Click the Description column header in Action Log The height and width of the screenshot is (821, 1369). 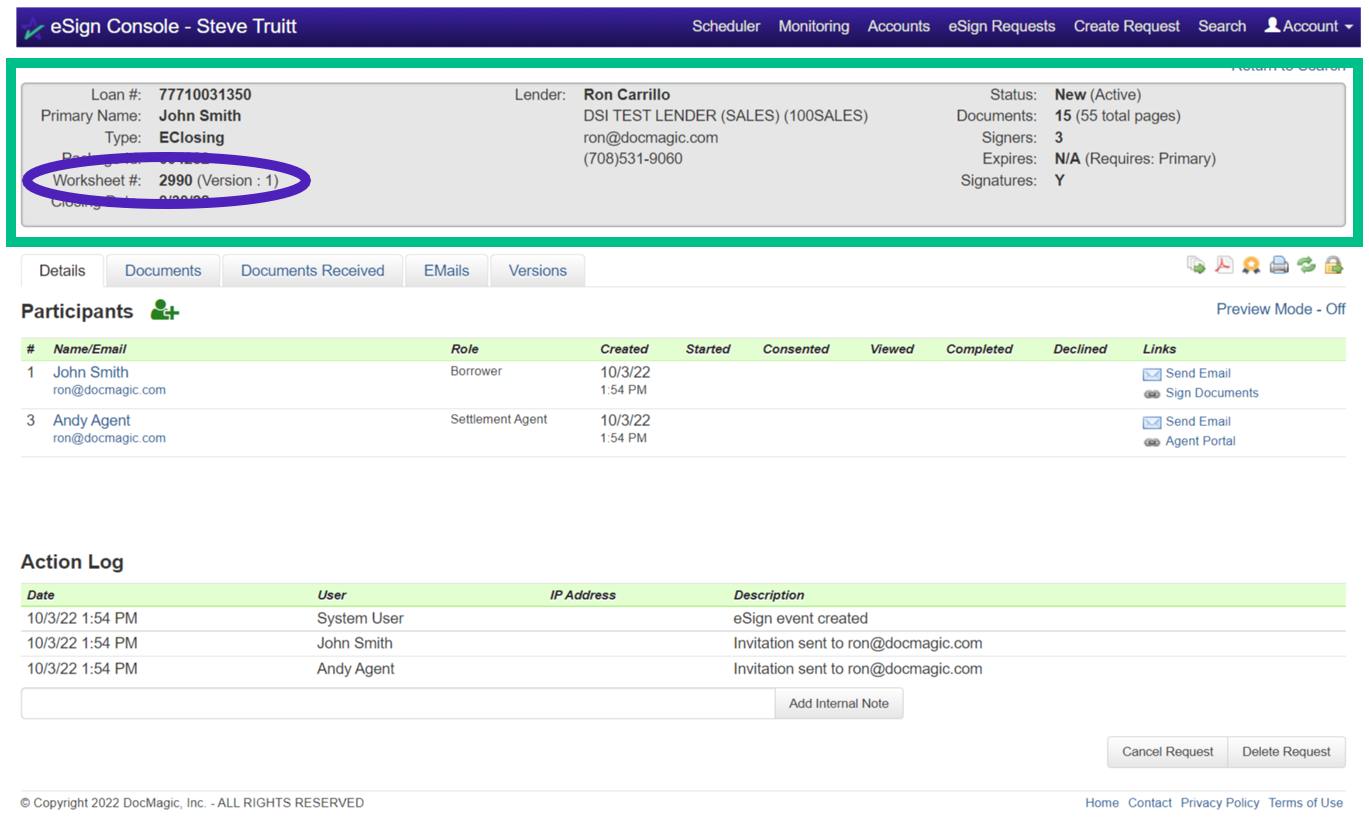769,595
